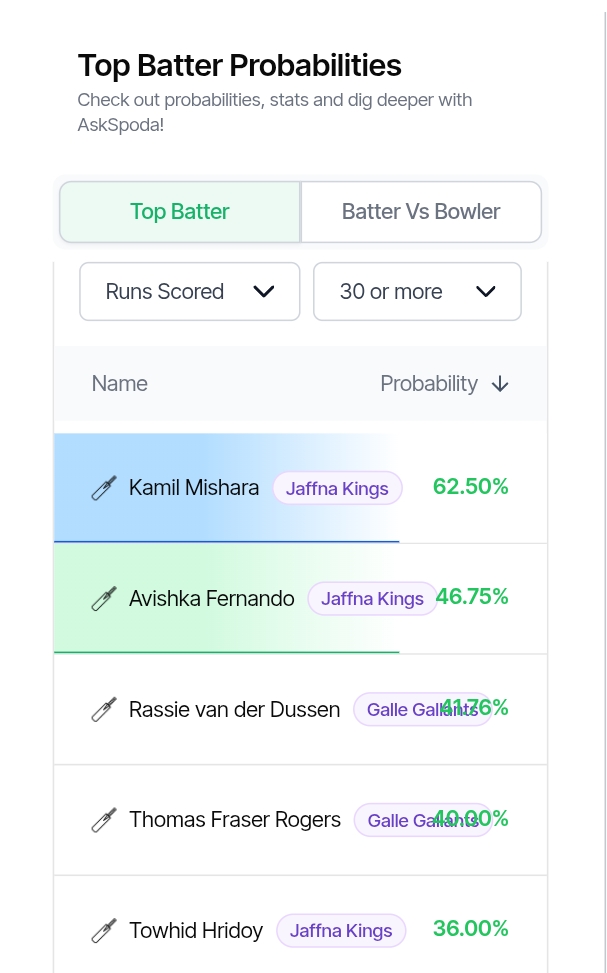Expand the 30 or more dropdown
Screen dimensions: 607x973
coord(417,292)
